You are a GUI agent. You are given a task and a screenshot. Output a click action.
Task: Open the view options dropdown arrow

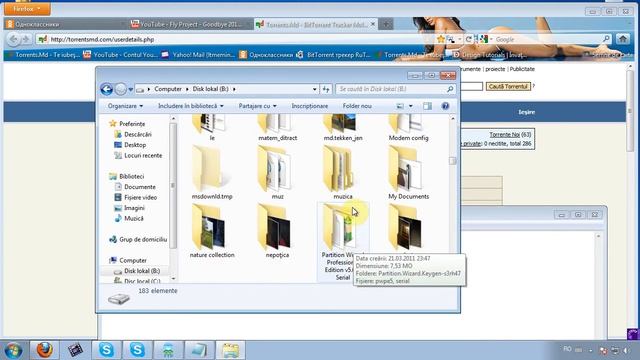pyautogui.click(x=411, y=106)
